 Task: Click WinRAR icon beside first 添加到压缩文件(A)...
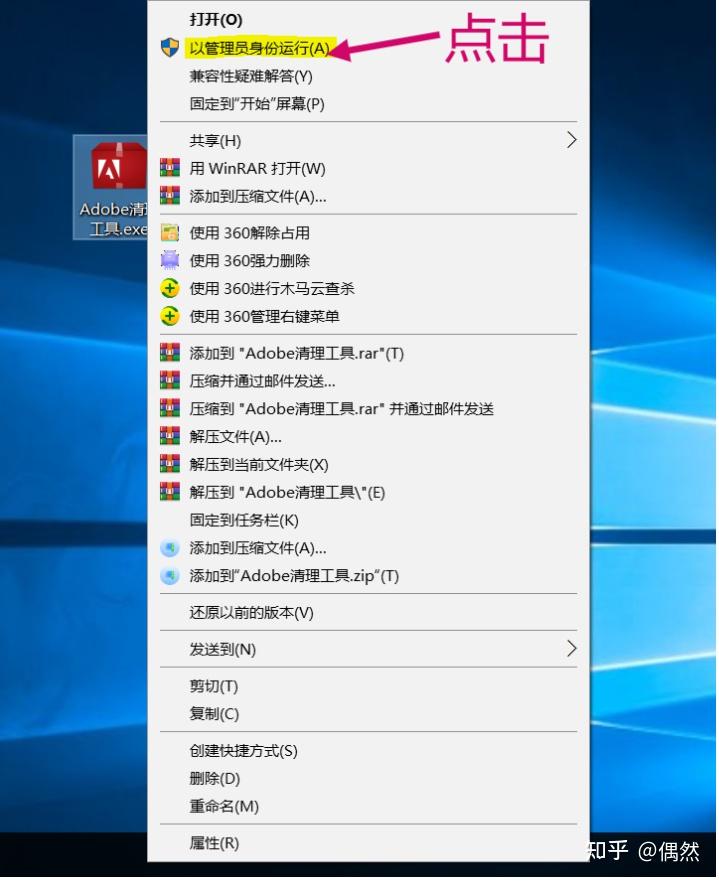(169, 195)
